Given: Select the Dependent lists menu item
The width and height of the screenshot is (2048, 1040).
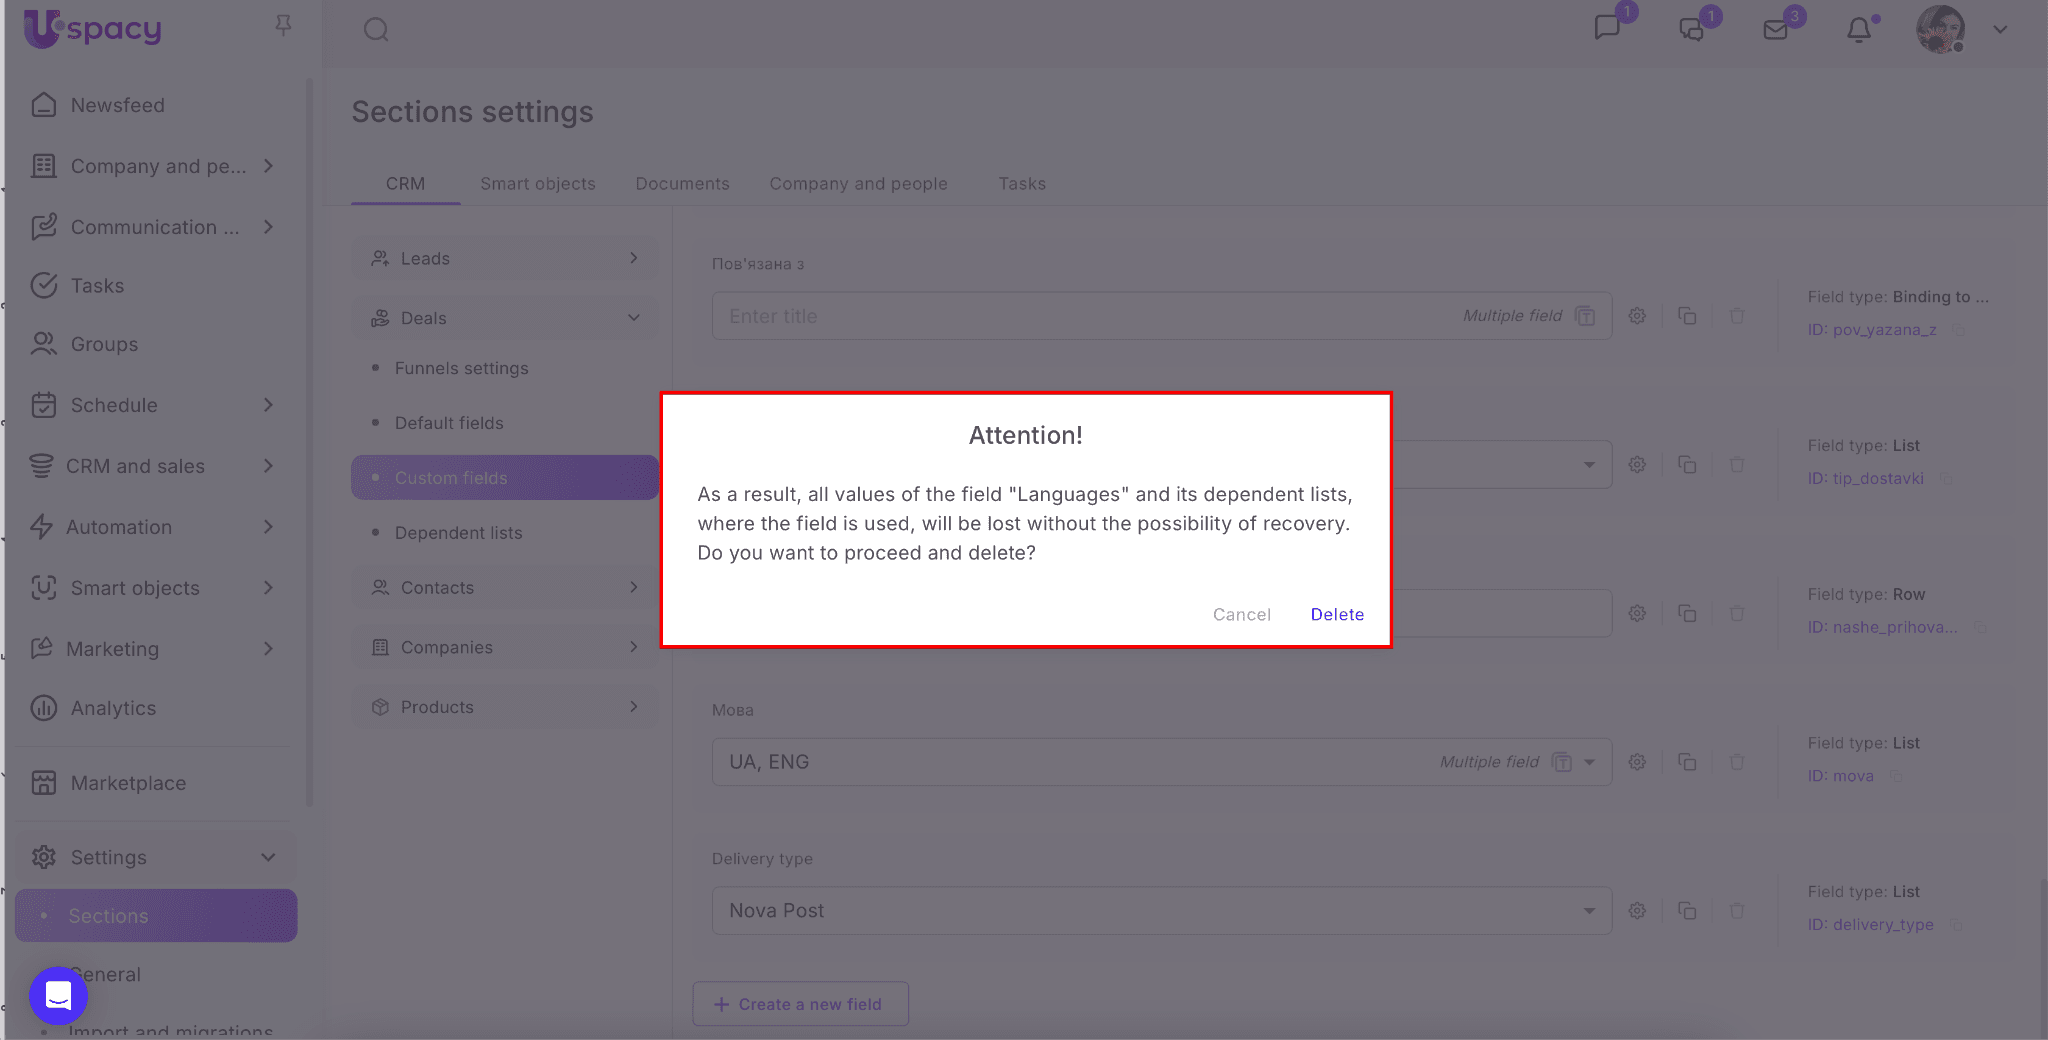Looking at the screenshot, I should (458, 533).
